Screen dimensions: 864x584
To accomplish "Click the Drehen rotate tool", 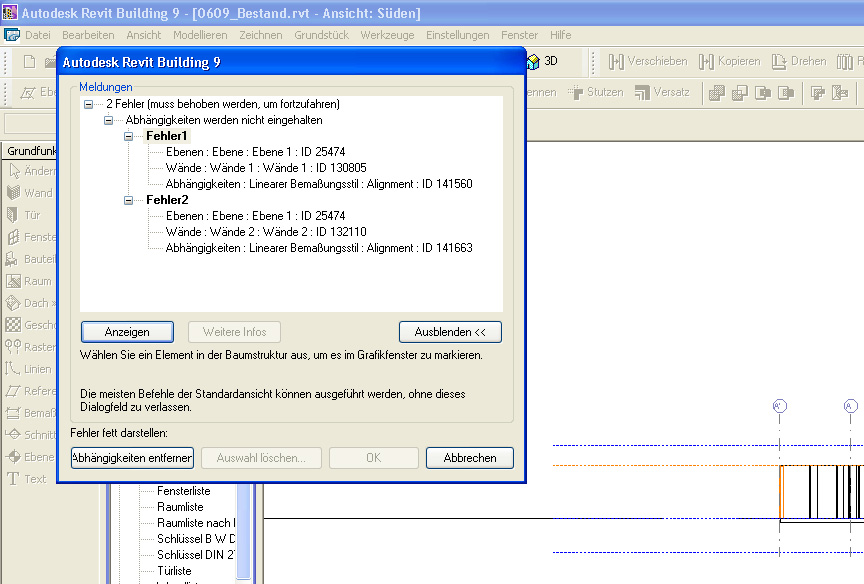I will [798, 61].
